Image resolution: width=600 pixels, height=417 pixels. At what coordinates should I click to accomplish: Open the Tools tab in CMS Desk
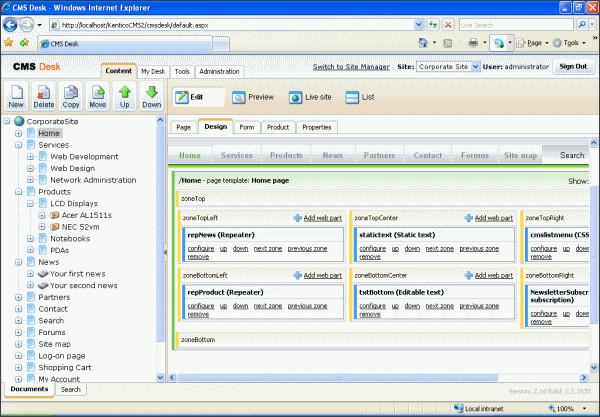[x=182, y=72]
